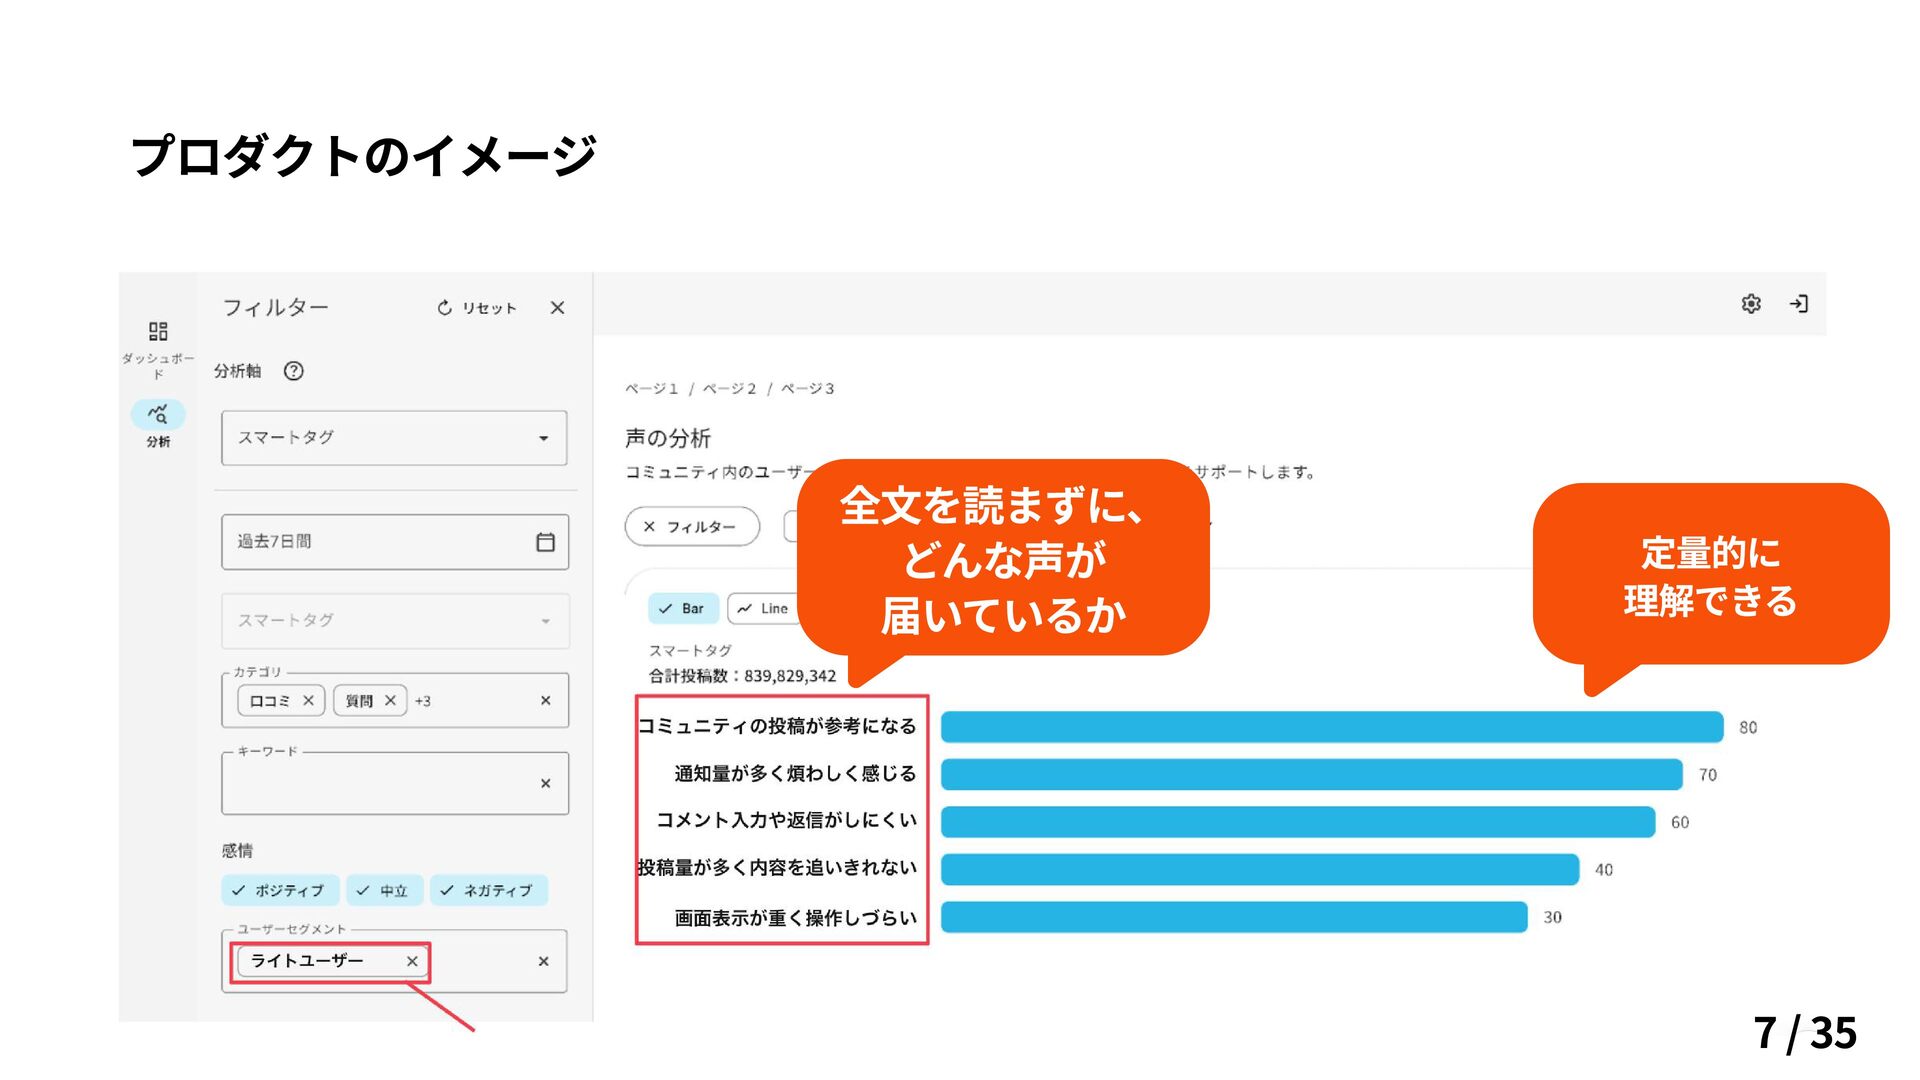Open the settings gear icon
This screenshot has height=1080, width=1920.
1751,304
